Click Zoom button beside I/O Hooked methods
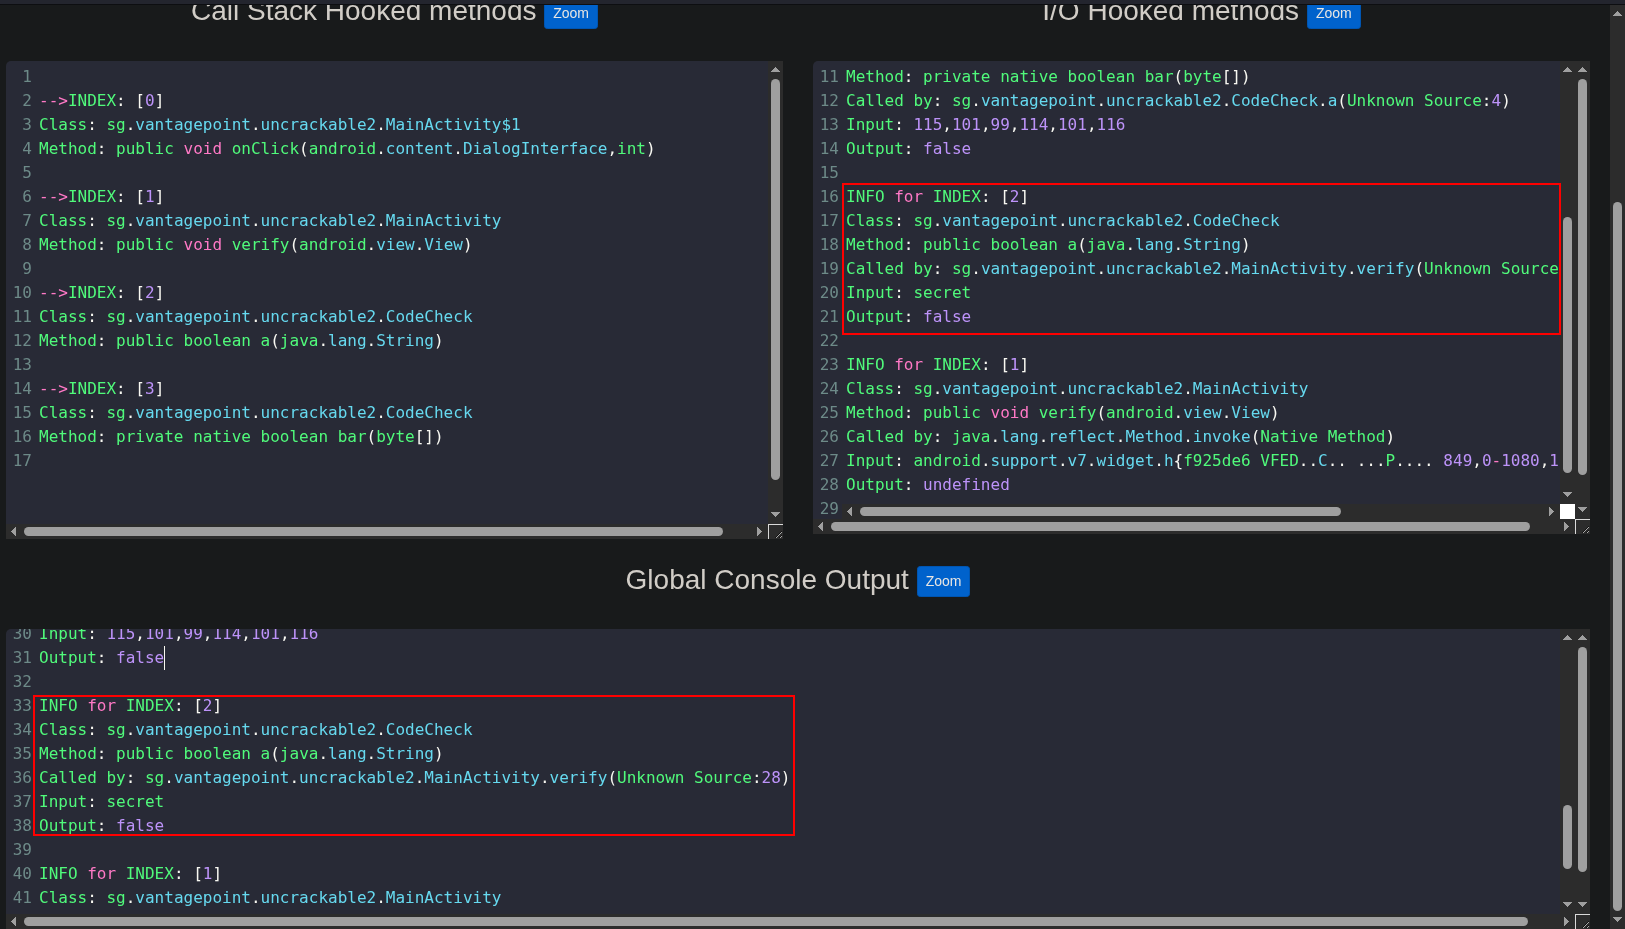Viewport: 1625px width, 929px height. (x=1333, y=14)
